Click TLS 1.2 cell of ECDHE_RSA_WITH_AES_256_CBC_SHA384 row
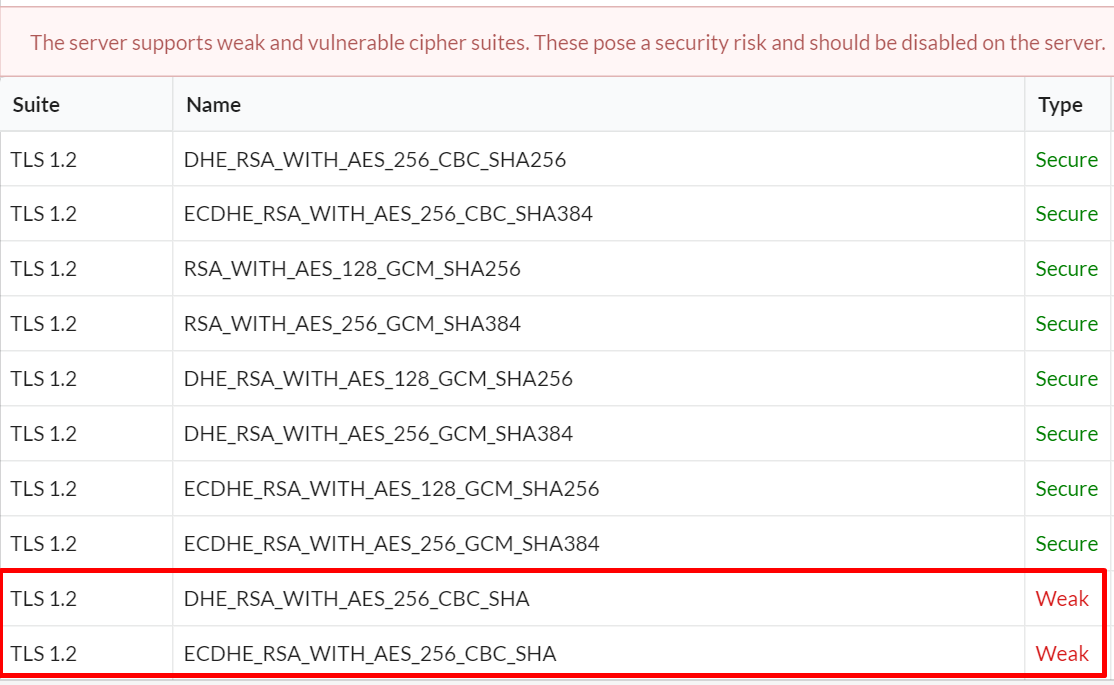1114x685 pixels. point(43,214)
